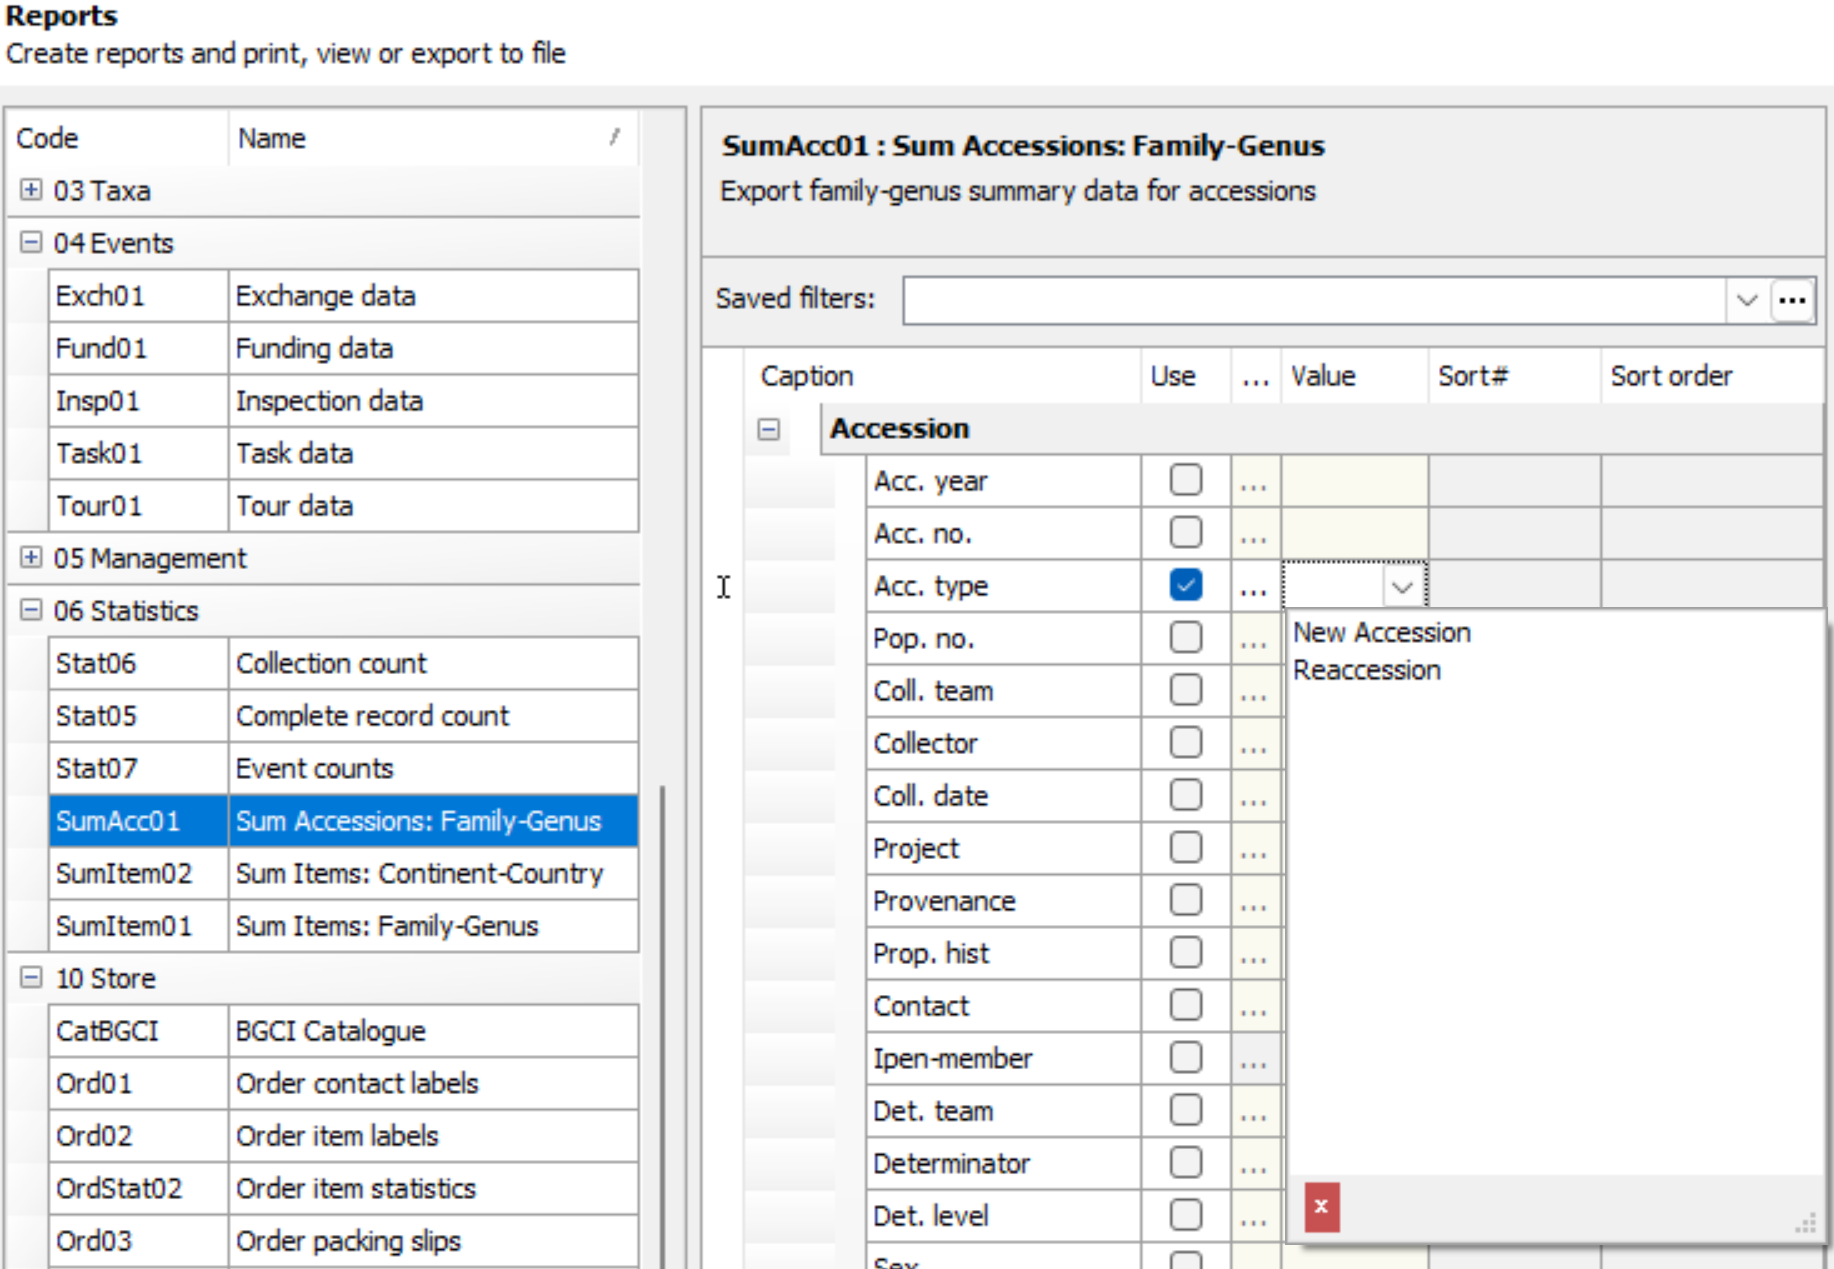Open ellipsis button for Determinator row
This screenshot has width=1834, height=1269.
pyautogui.click(x=1254, y=1164)
